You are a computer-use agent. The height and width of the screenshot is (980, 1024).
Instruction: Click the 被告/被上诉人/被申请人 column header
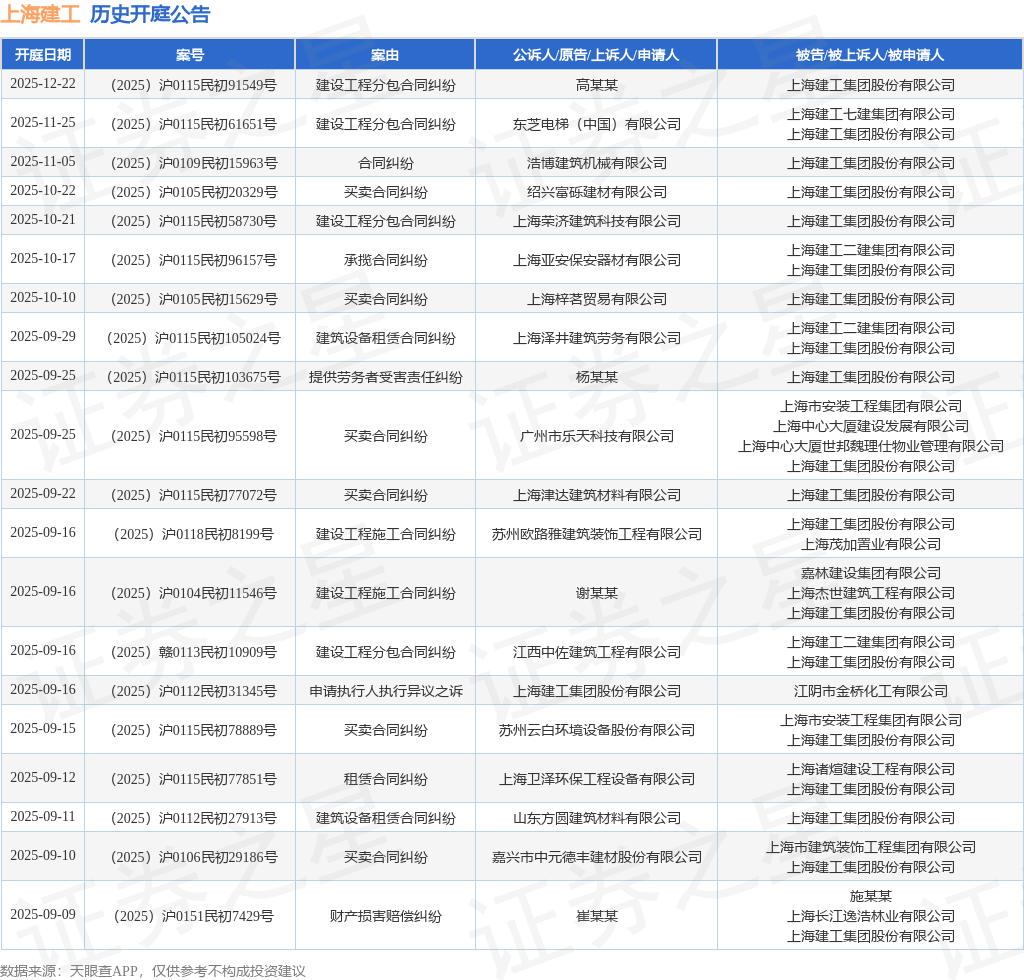[871, 55]
